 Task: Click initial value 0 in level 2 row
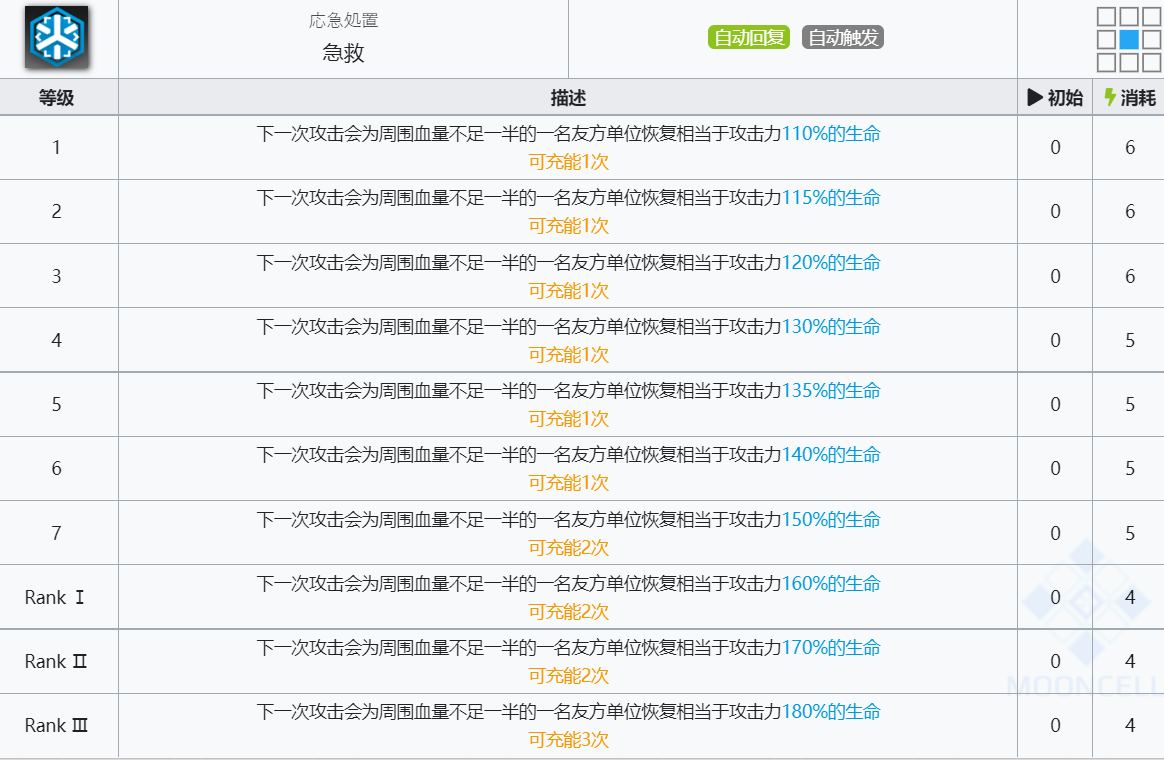coord(1055,212)
